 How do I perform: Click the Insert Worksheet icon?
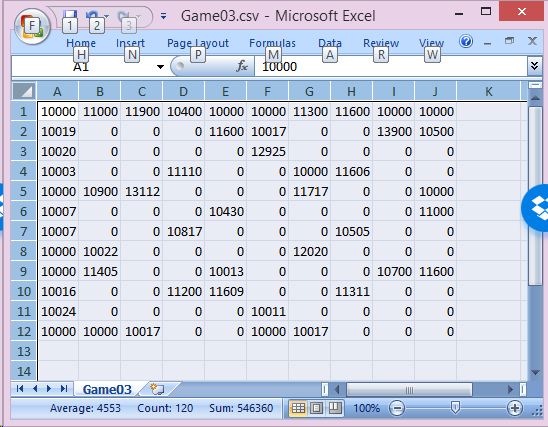tap(157, 389)
